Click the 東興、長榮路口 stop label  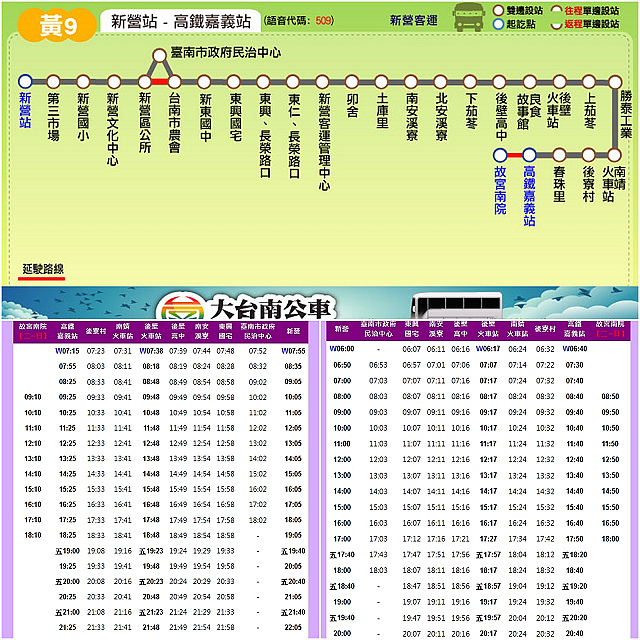[x=265, y=136]
